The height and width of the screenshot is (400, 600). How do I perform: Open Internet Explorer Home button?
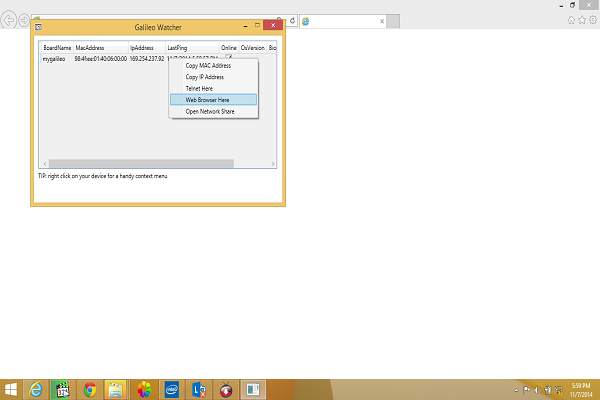tap(571, 20)
